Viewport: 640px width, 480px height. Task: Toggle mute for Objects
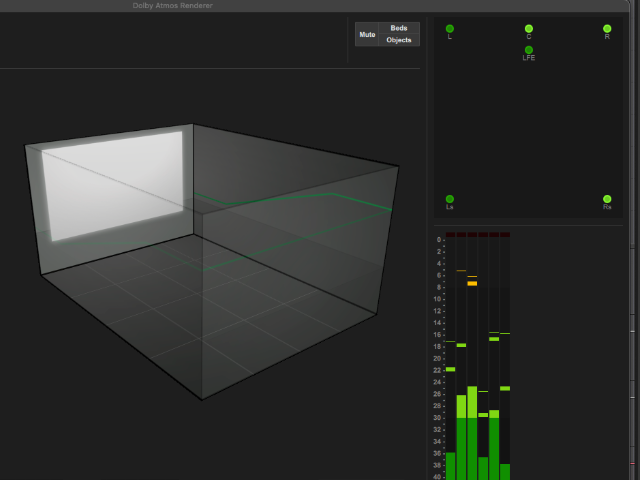click(x=399, y=40)
